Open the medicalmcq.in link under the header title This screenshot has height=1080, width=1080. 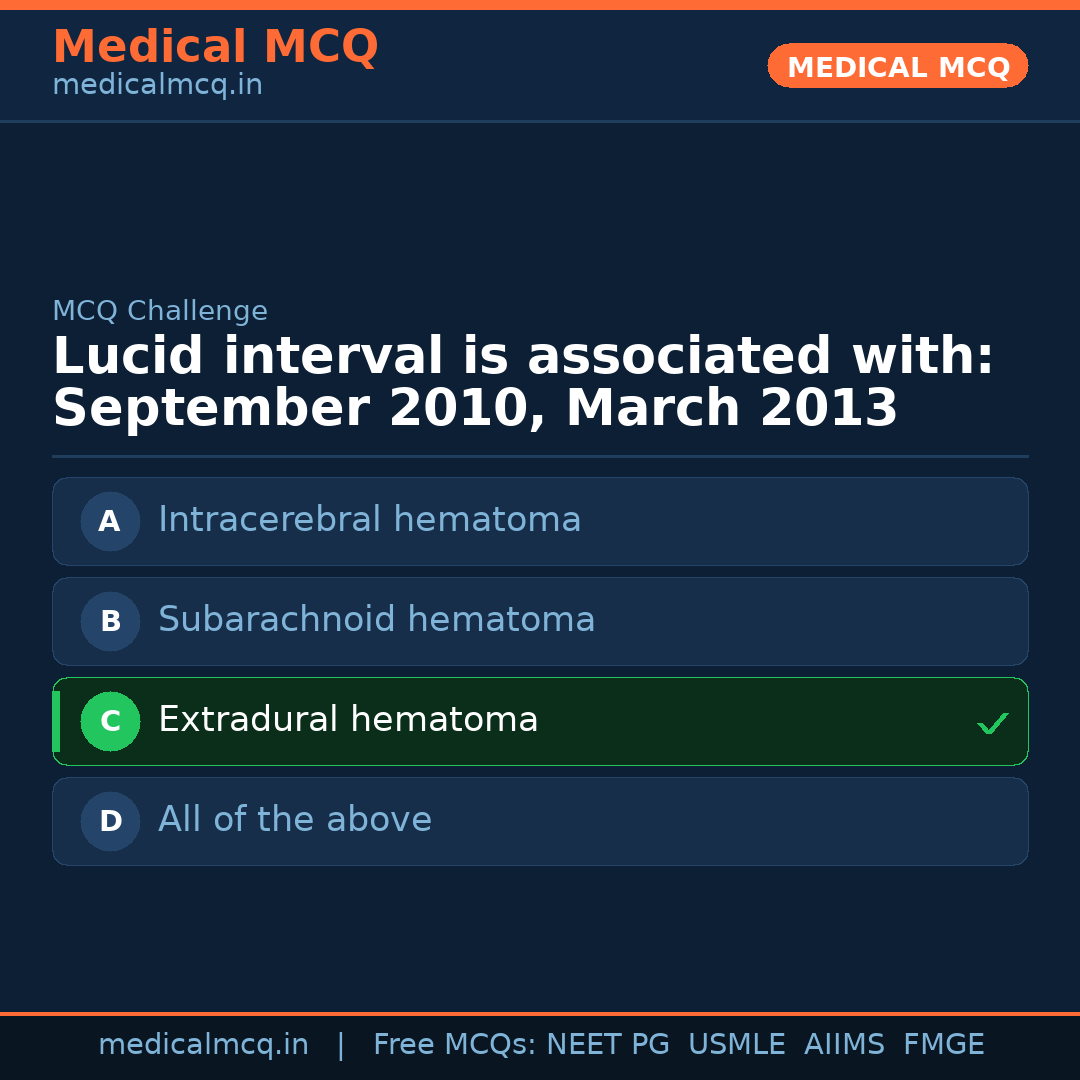click(x=157, y=86)
